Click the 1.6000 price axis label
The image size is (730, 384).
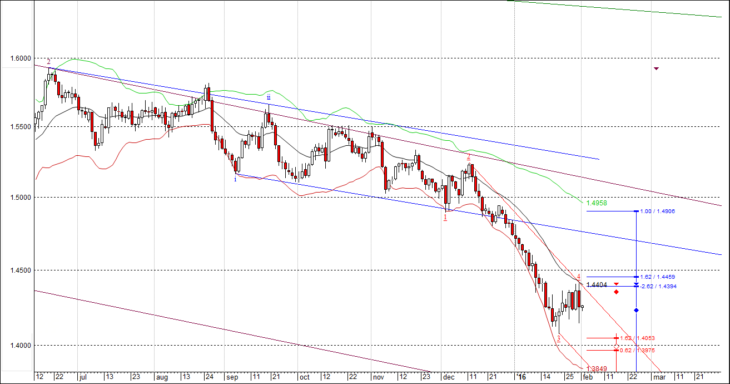click(x=20, y=58)
